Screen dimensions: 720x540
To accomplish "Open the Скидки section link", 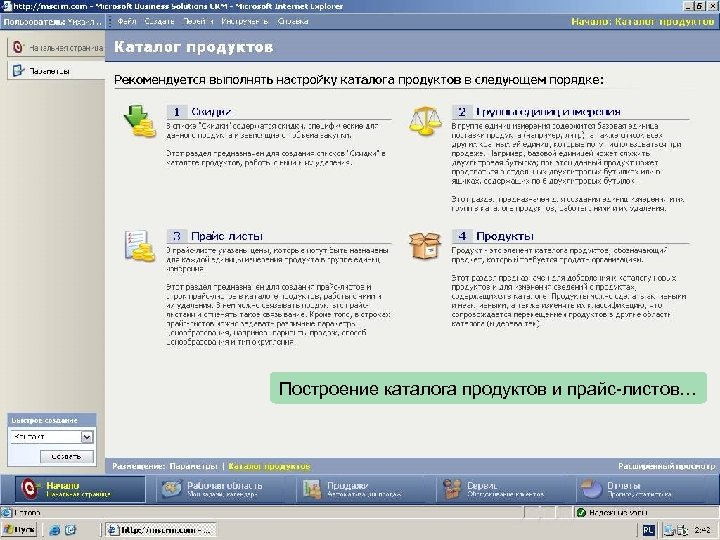I will point(211,112).
